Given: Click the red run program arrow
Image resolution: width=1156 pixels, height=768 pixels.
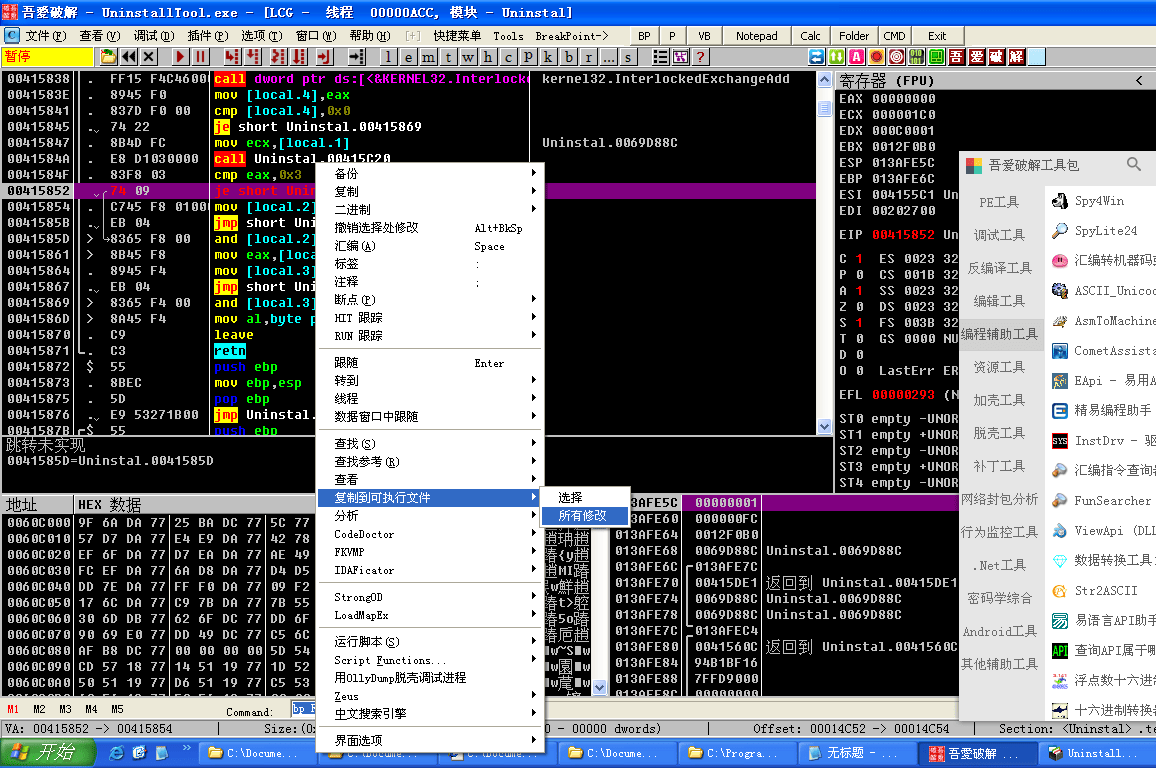Looking at the screenshot, I should 181,57.
